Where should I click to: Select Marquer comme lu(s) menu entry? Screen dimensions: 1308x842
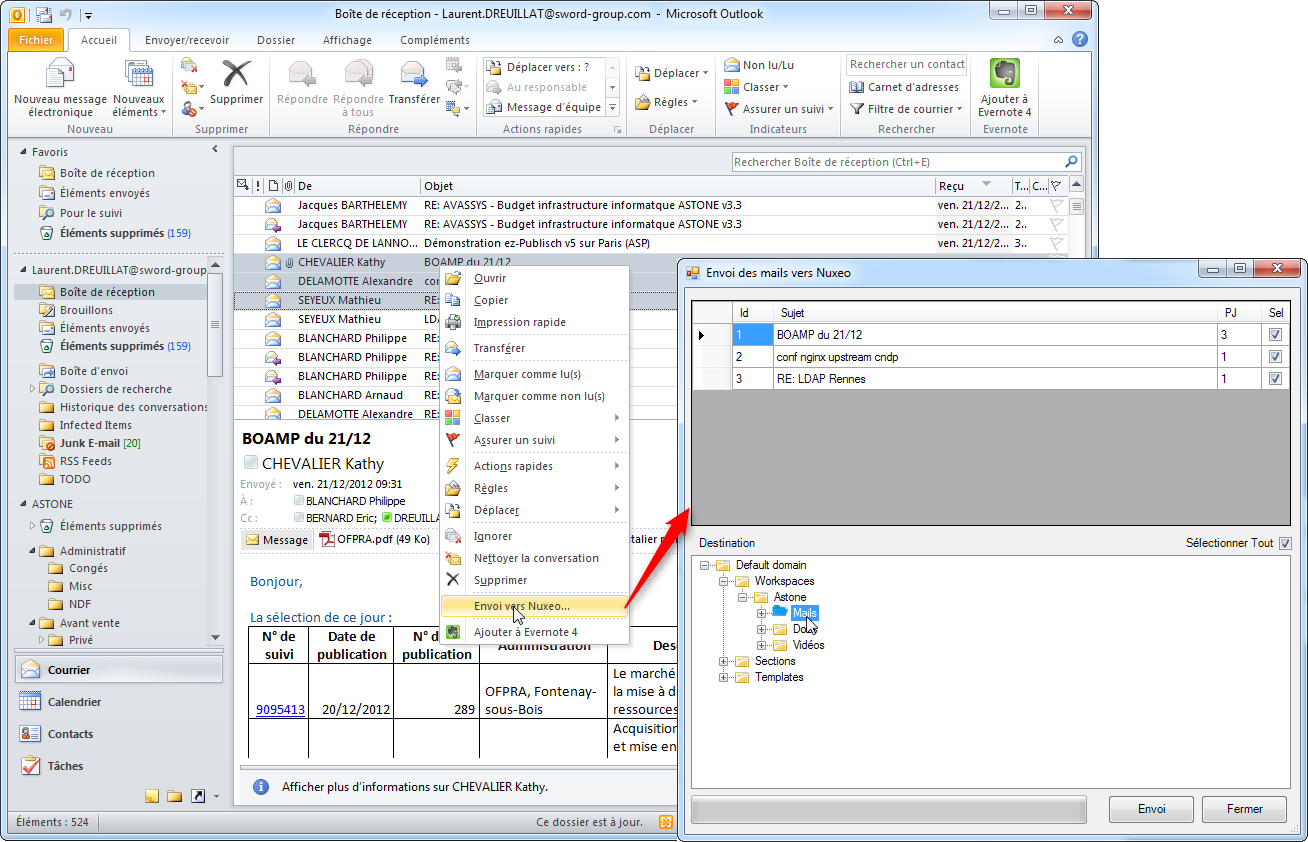[534, 374]
